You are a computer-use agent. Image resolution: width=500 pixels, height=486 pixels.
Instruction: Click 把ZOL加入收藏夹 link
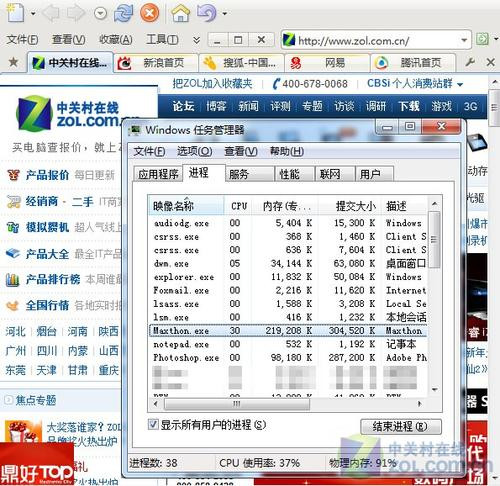pos(212,83)
